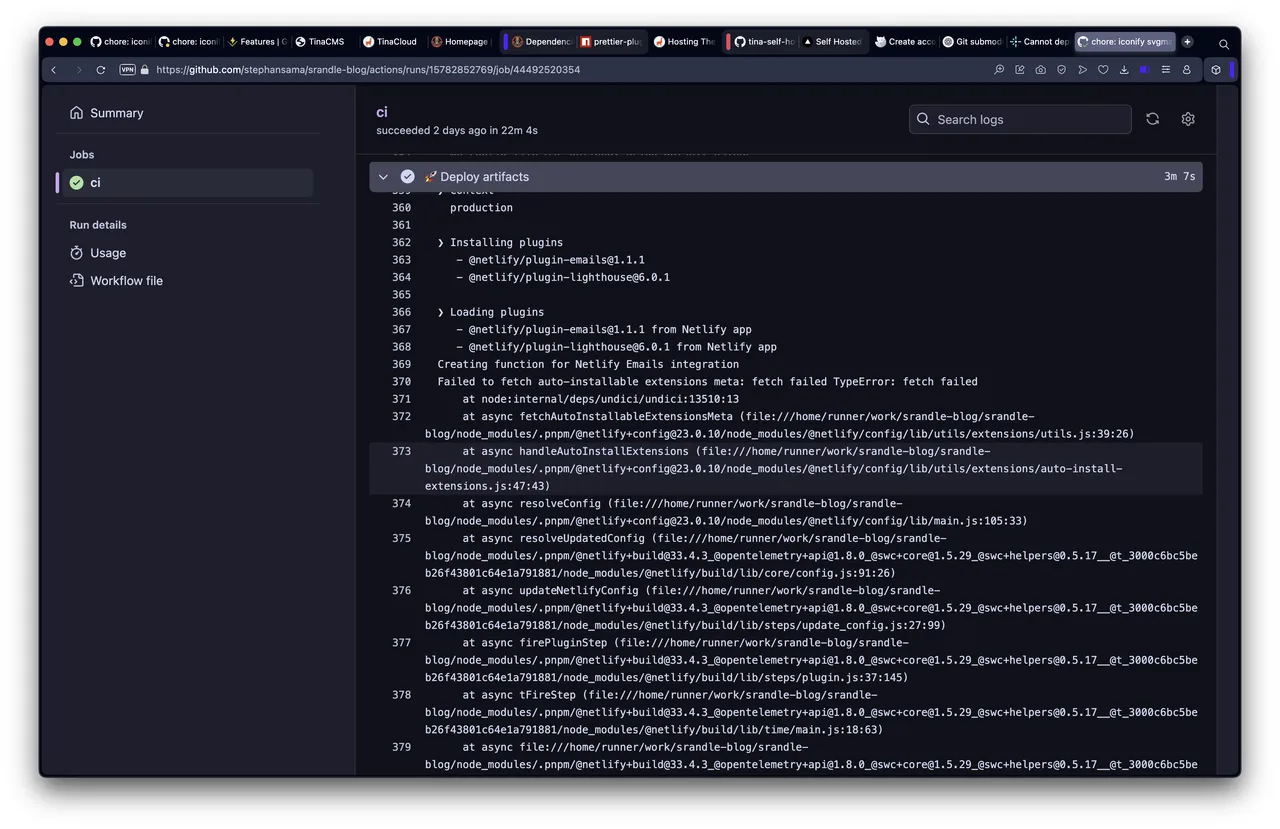Viewport: 1280px width, 829px height.
Task: Click log line number 375
Action: (401, 538)
